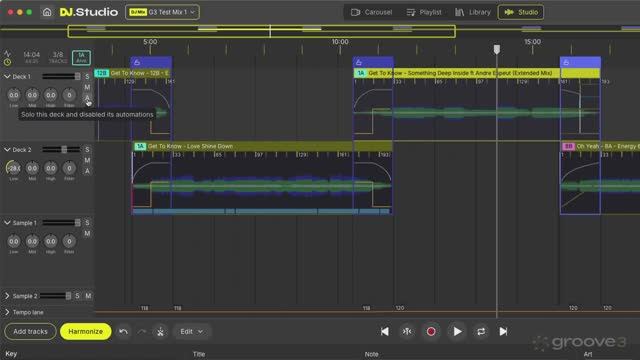Click the Sample 1 Filter knob
Viewport: 640px width, 360px height.
[69, 241]
